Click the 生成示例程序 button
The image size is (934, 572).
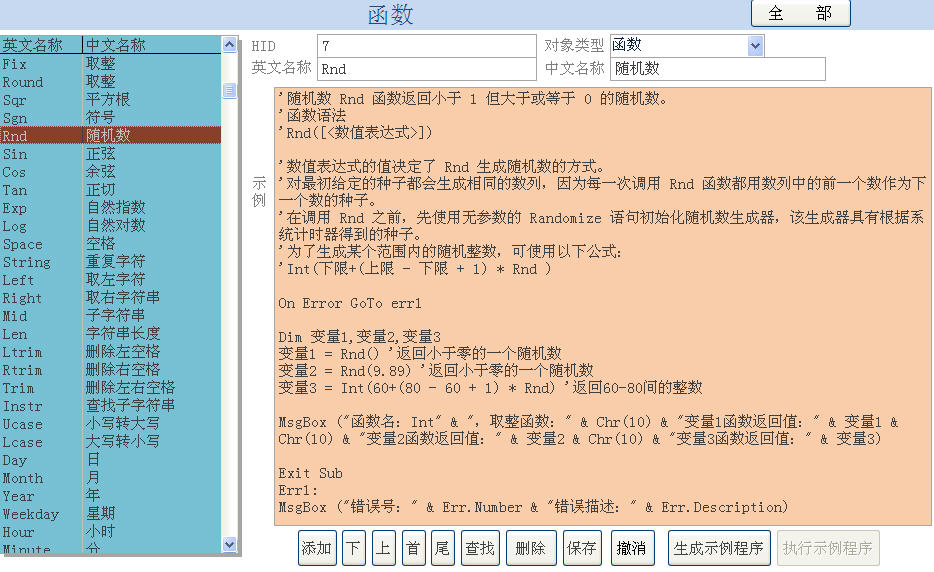pyautogui.click(x=719, y=548)
